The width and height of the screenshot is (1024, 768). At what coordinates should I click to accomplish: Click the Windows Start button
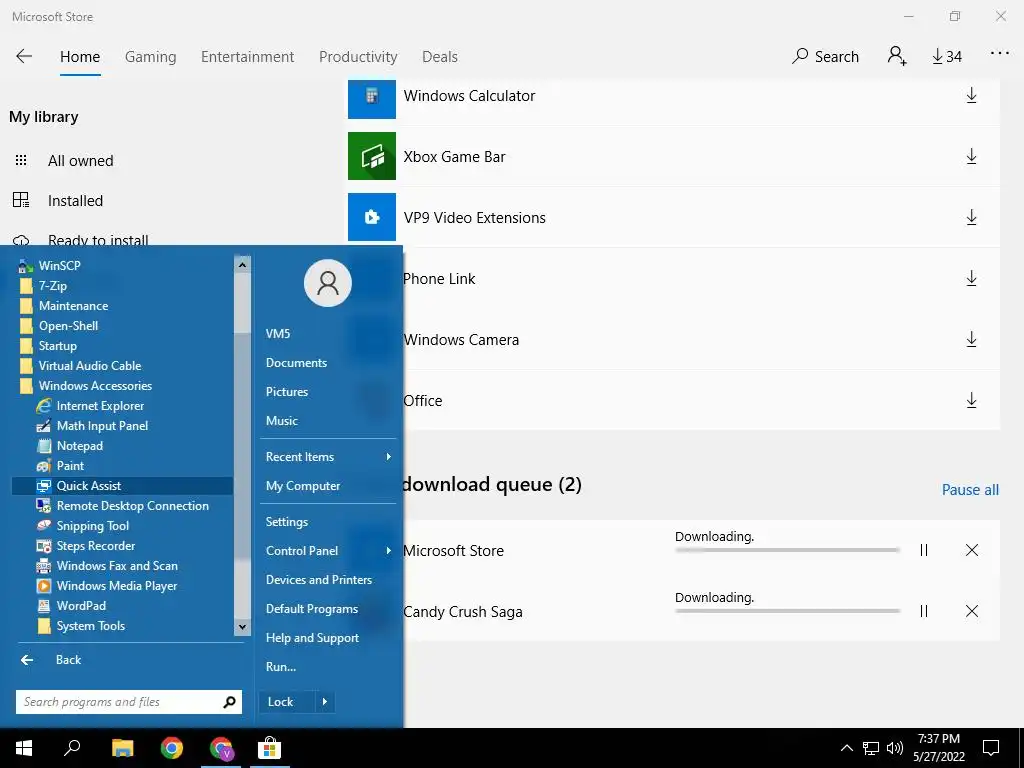click(x=24, y=748)
